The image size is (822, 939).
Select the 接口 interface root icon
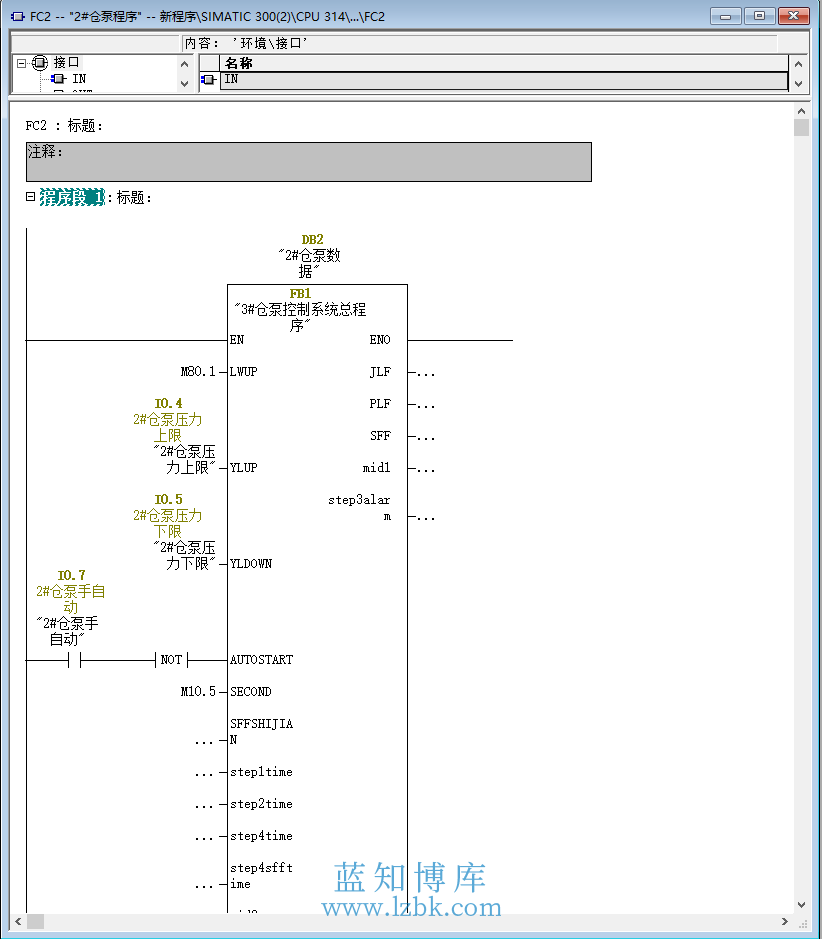tap(40, 62)
